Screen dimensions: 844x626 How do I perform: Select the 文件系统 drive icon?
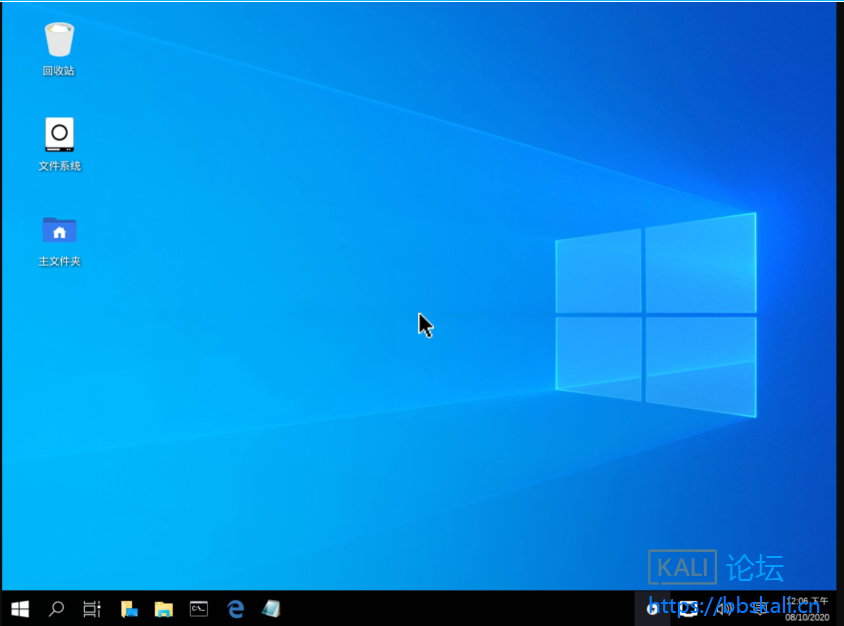click(59, 134)
